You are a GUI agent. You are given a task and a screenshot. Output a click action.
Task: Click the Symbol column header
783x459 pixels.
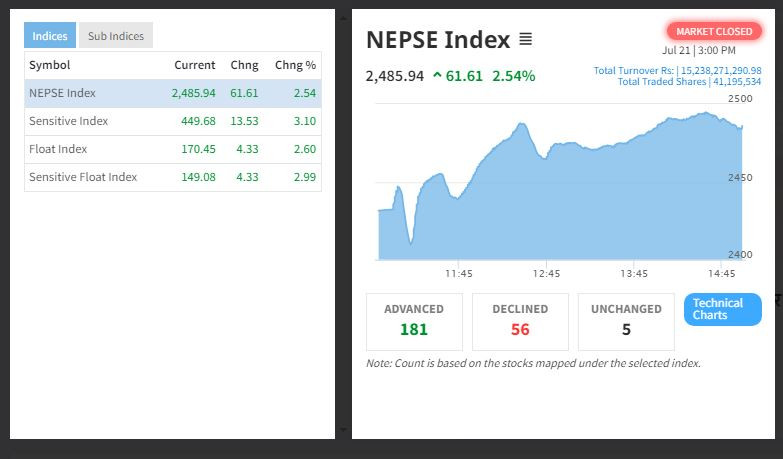click(49, 65)
